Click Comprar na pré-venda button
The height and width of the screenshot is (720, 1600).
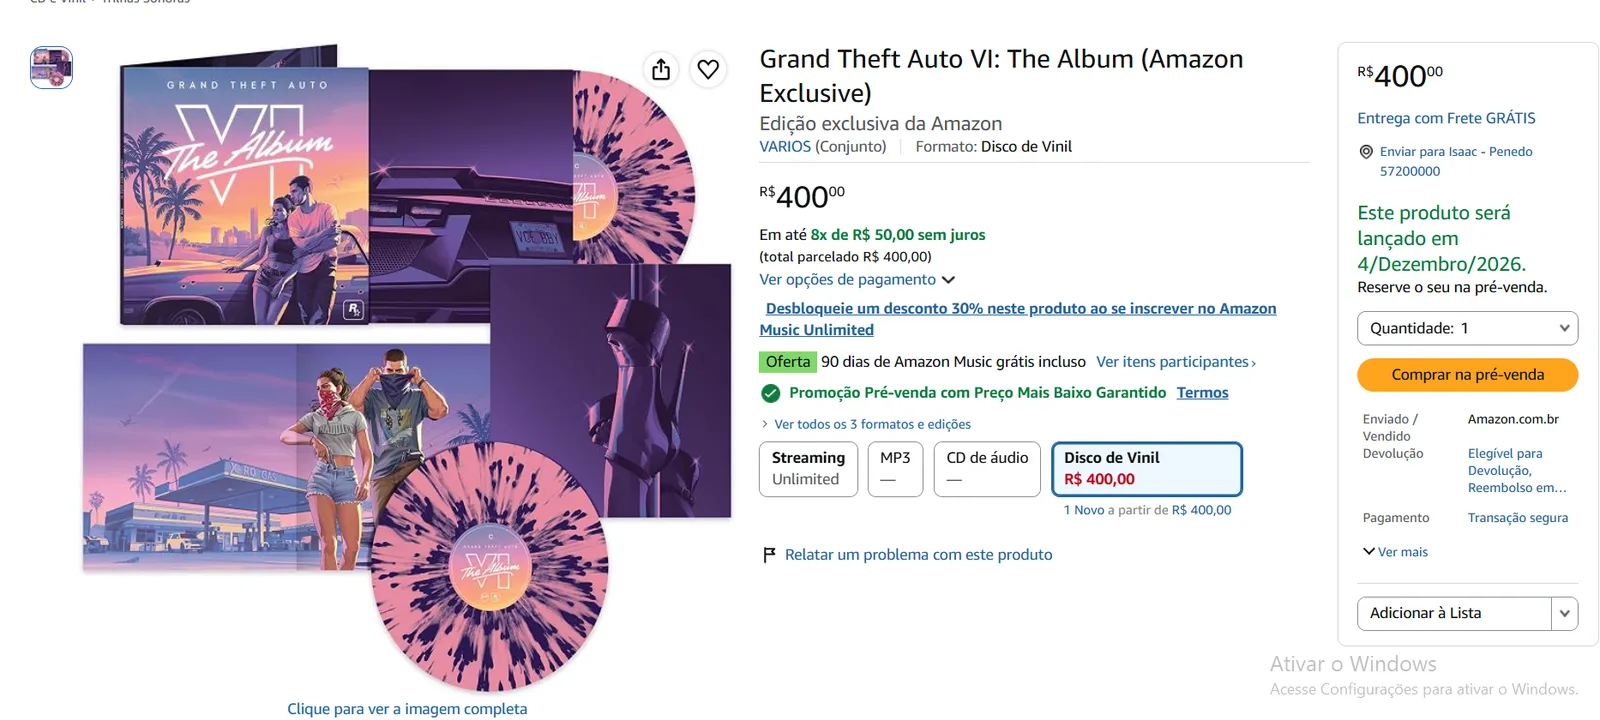coord(1467,375)
